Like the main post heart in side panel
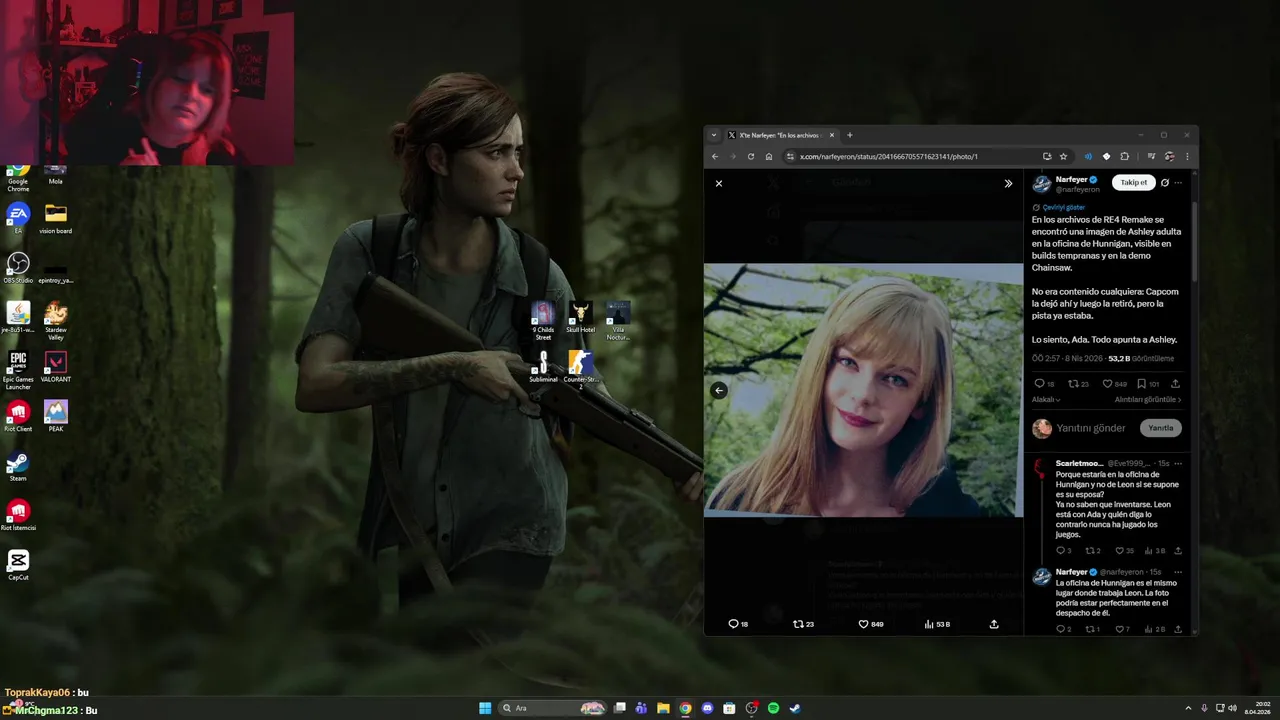This screenshot has height=720, width=1280. tap(1114, 384)
